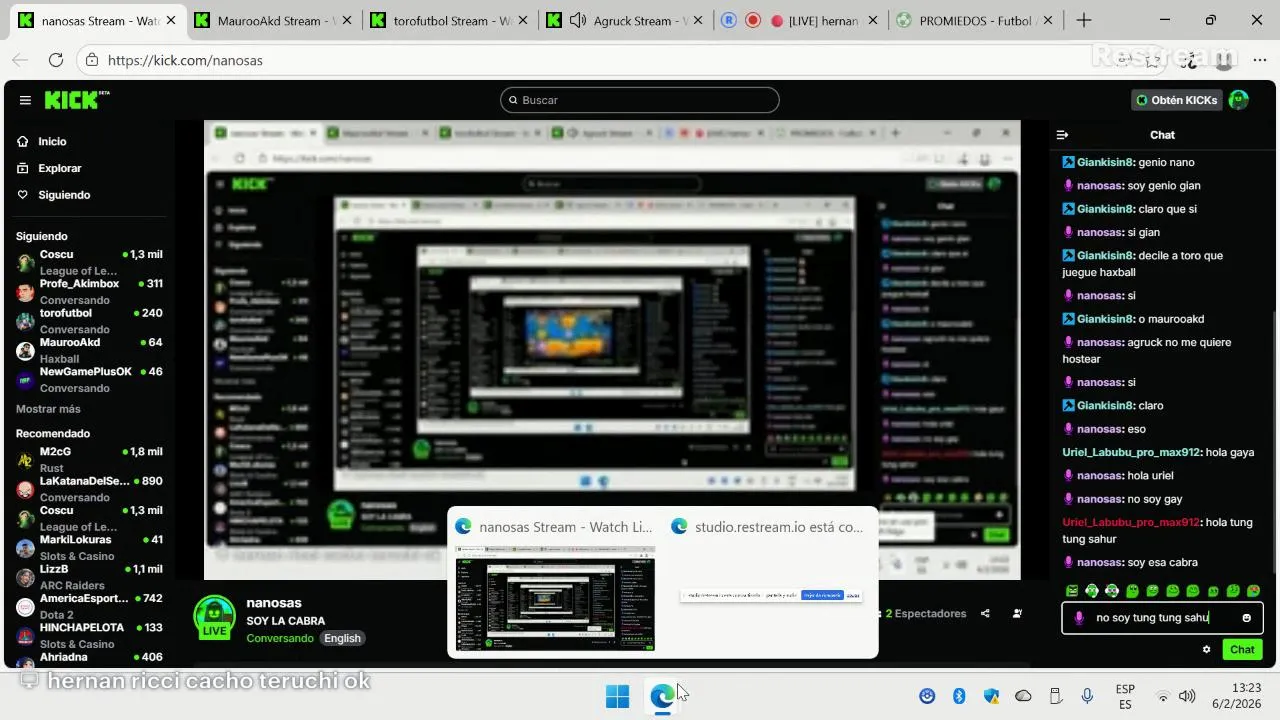Open the Kick hamburger sidebar menu
Screen dimensions: 1280x720
[25, 100]
